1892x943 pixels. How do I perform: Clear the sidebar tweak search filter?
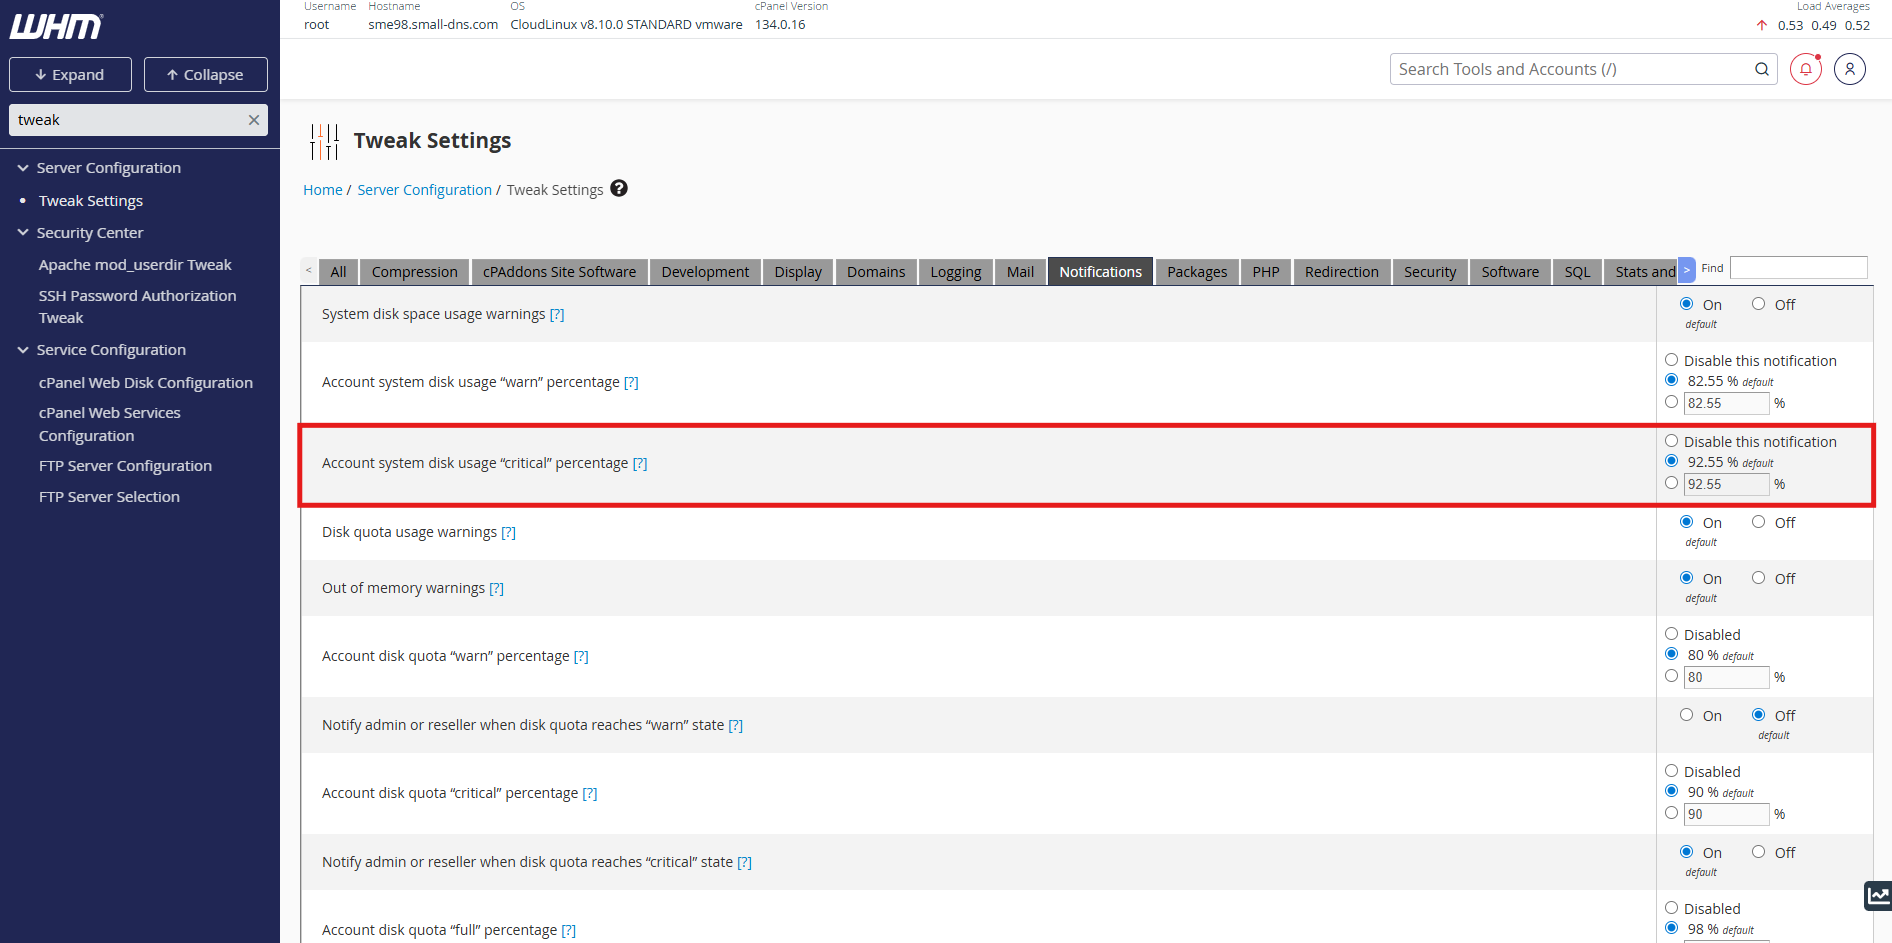point(254,120)
